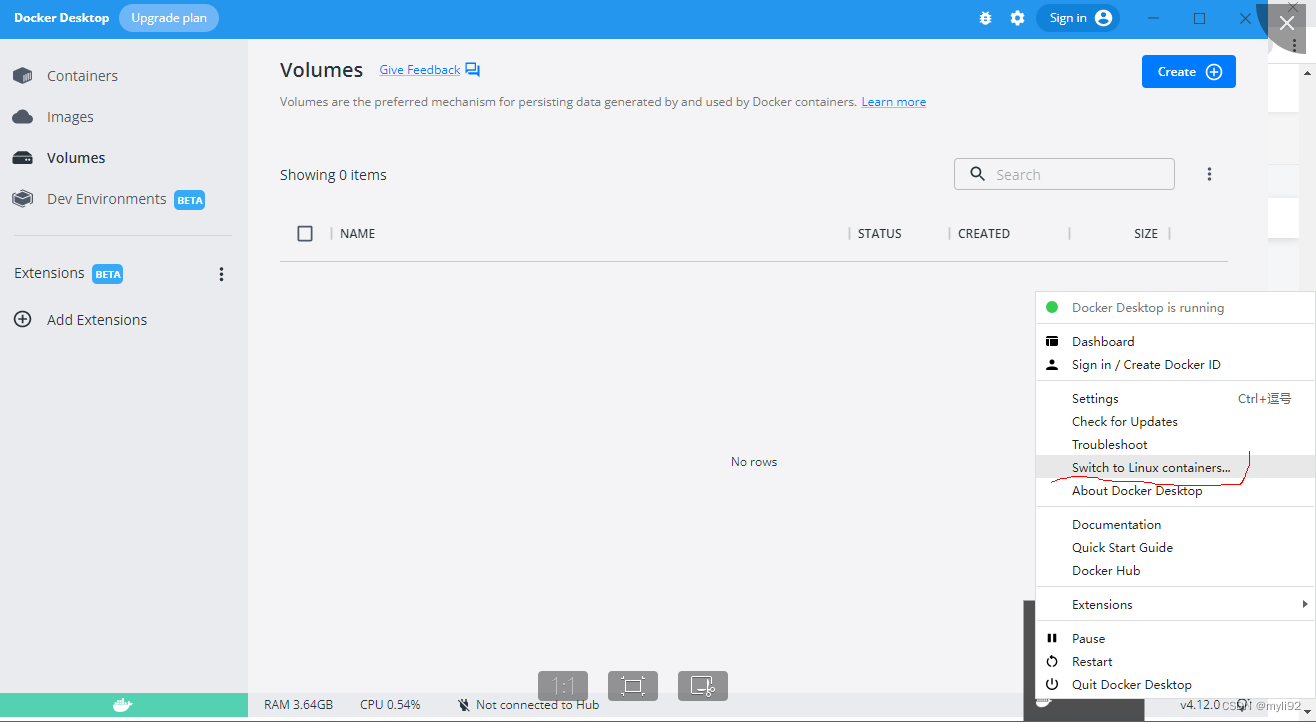
Task: Click the RAM 3.64GB status text
Action: point(299,705)
